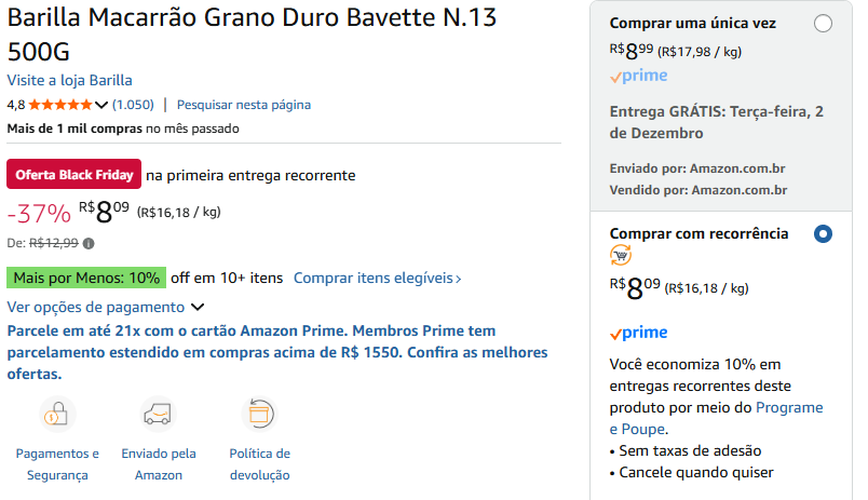Click the Política de devolução return icon
Screen dimensions: 868x500
259,413
